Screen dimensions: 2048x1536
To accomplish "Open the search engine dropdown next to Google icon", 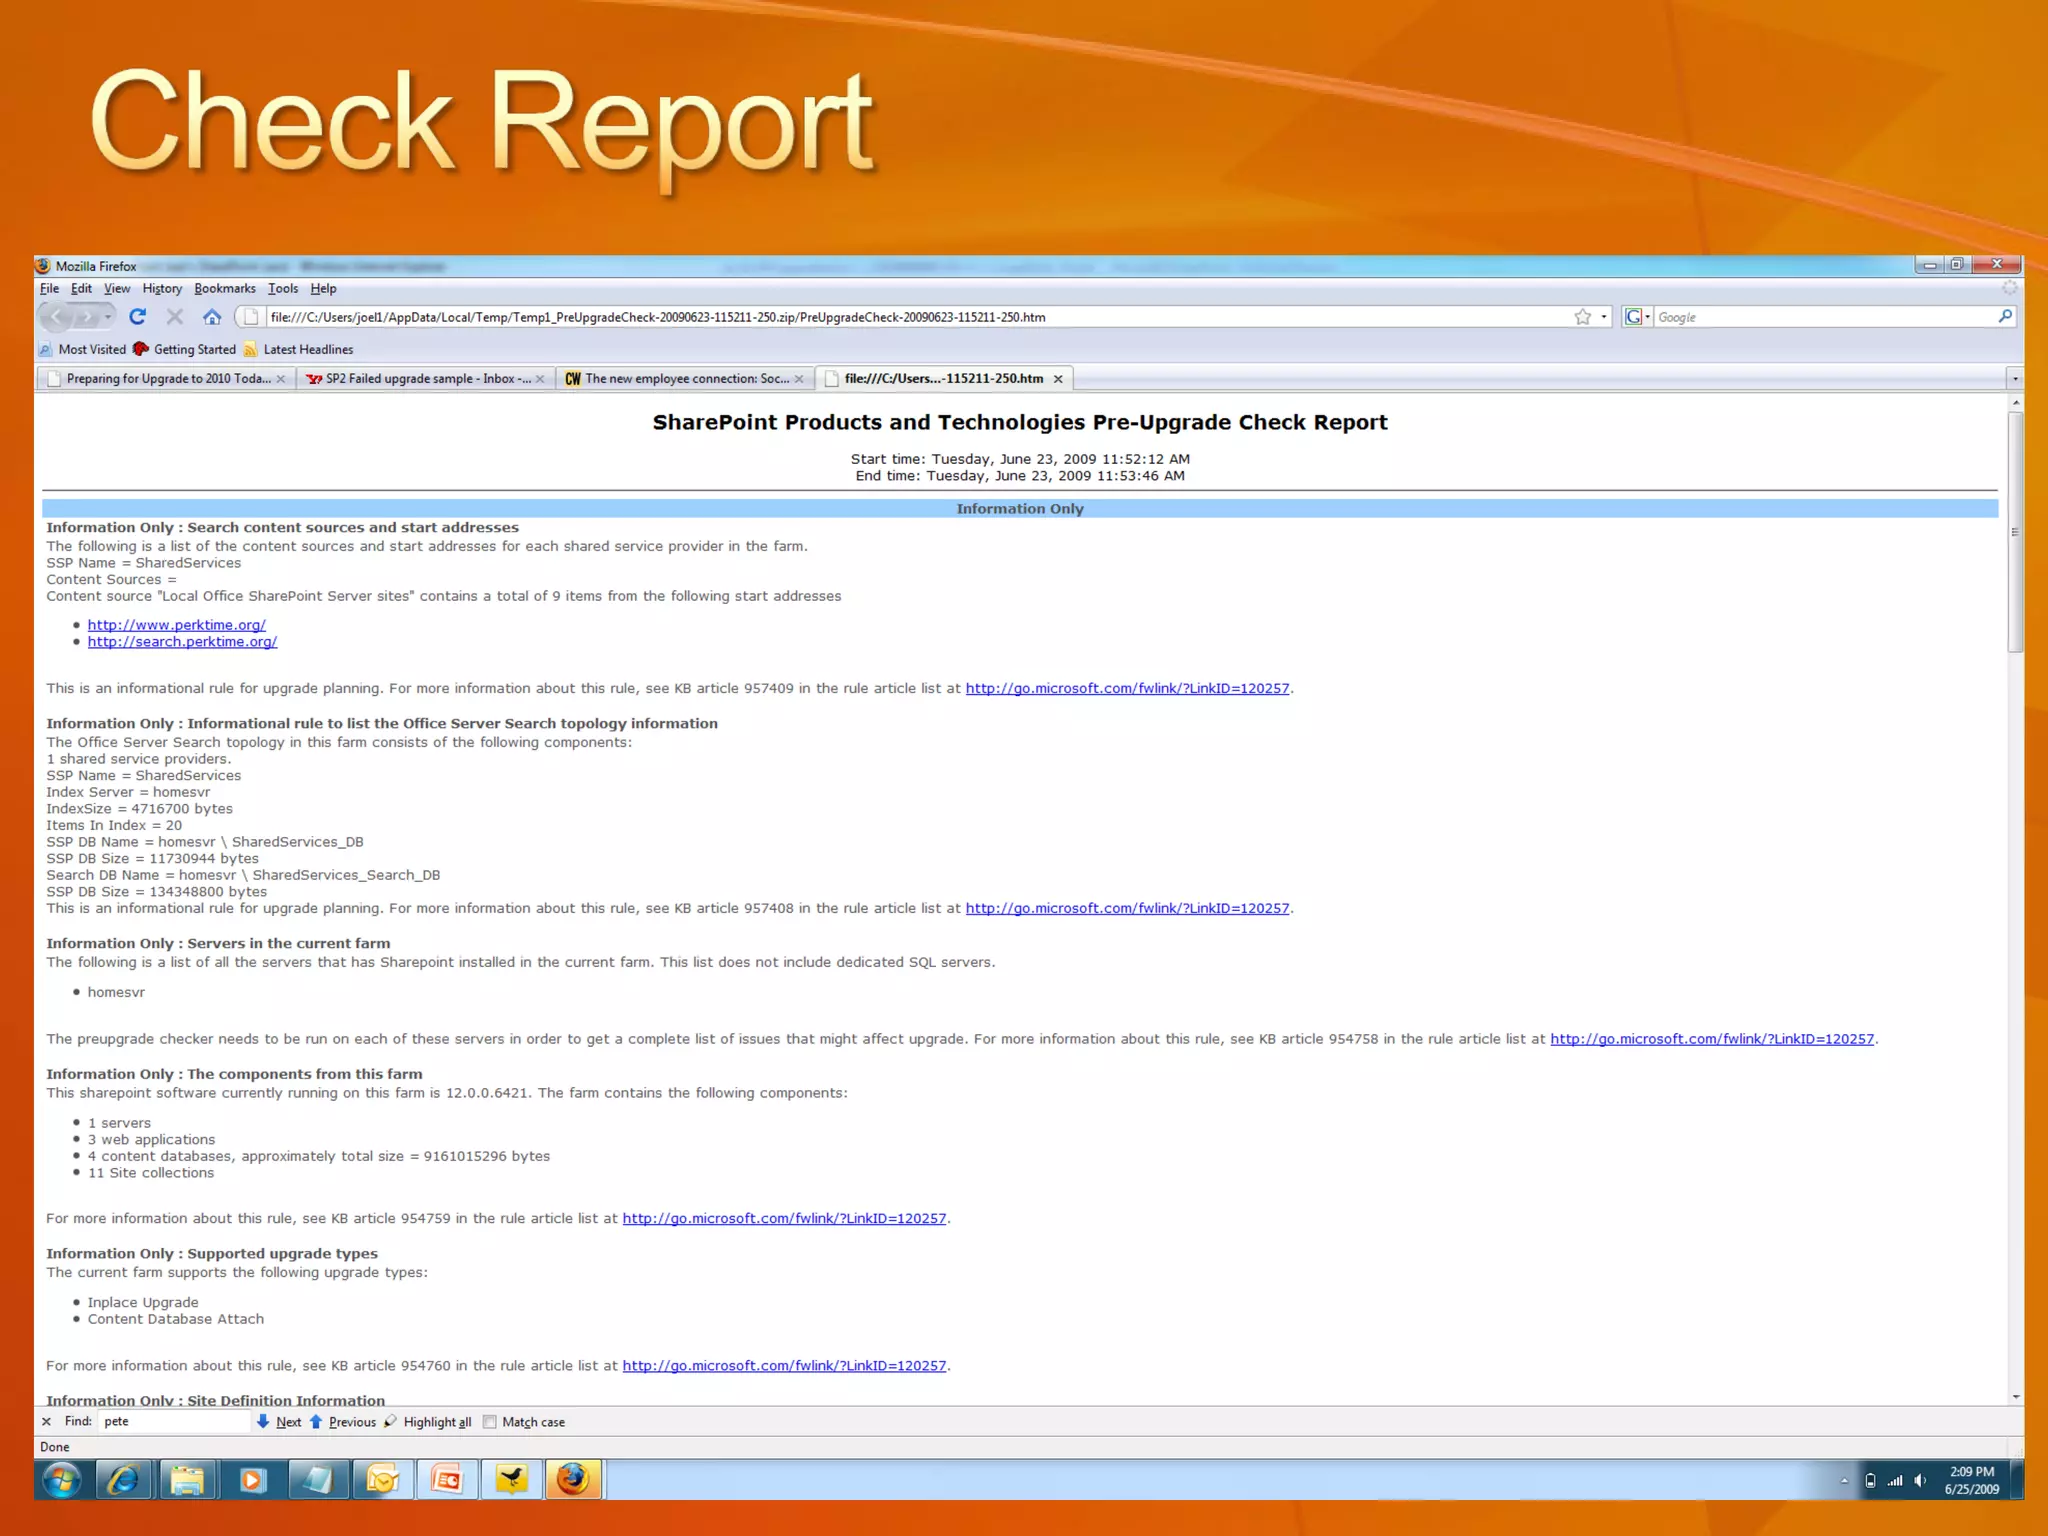I will pyautogui.click(x=1647, y=317).
